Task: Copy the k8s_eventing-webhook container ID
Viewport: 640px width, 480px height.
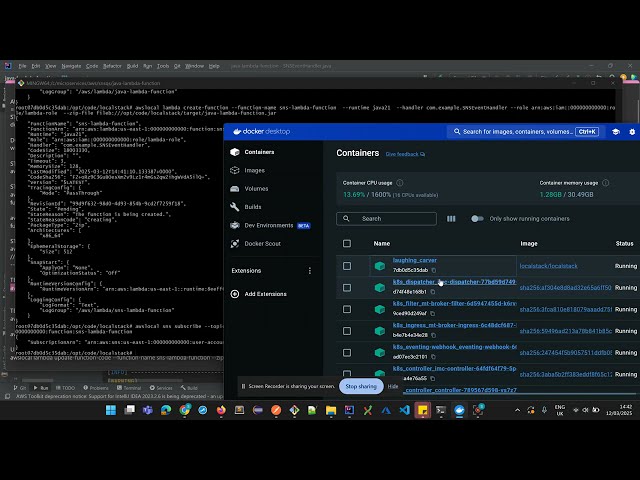Action: 433,357
